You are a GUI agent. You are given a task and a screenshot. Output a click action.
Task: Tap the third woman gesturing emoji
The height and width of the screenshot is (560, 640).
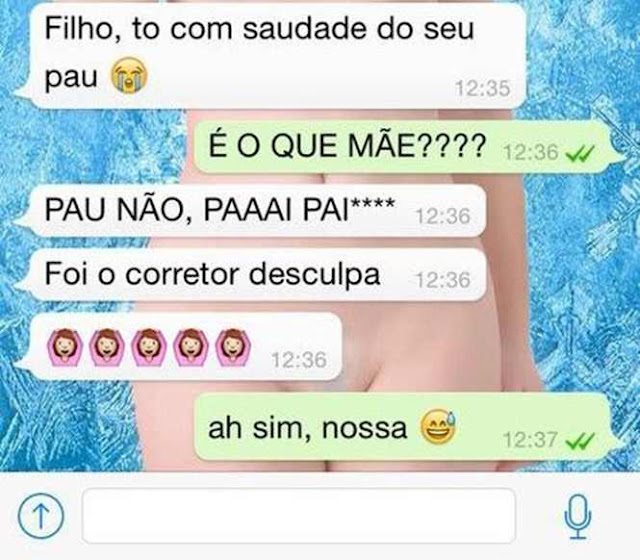[x=149, y=347]
